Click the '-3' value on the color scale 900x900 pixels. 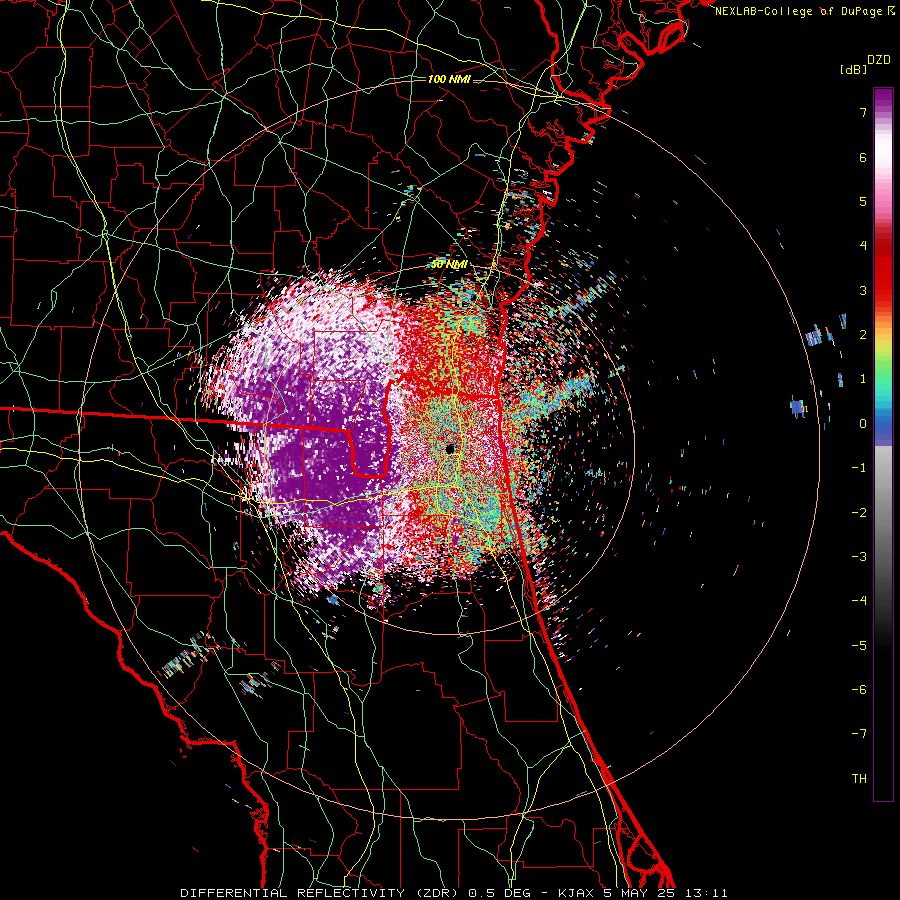coord(859,557)
